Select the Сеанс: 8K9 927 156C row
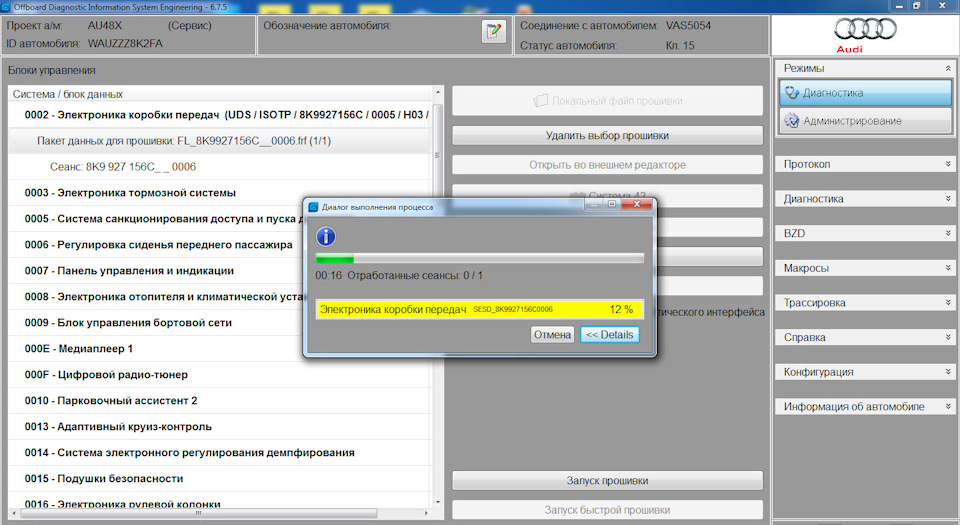960x525 pixels. tap(220, 166)
